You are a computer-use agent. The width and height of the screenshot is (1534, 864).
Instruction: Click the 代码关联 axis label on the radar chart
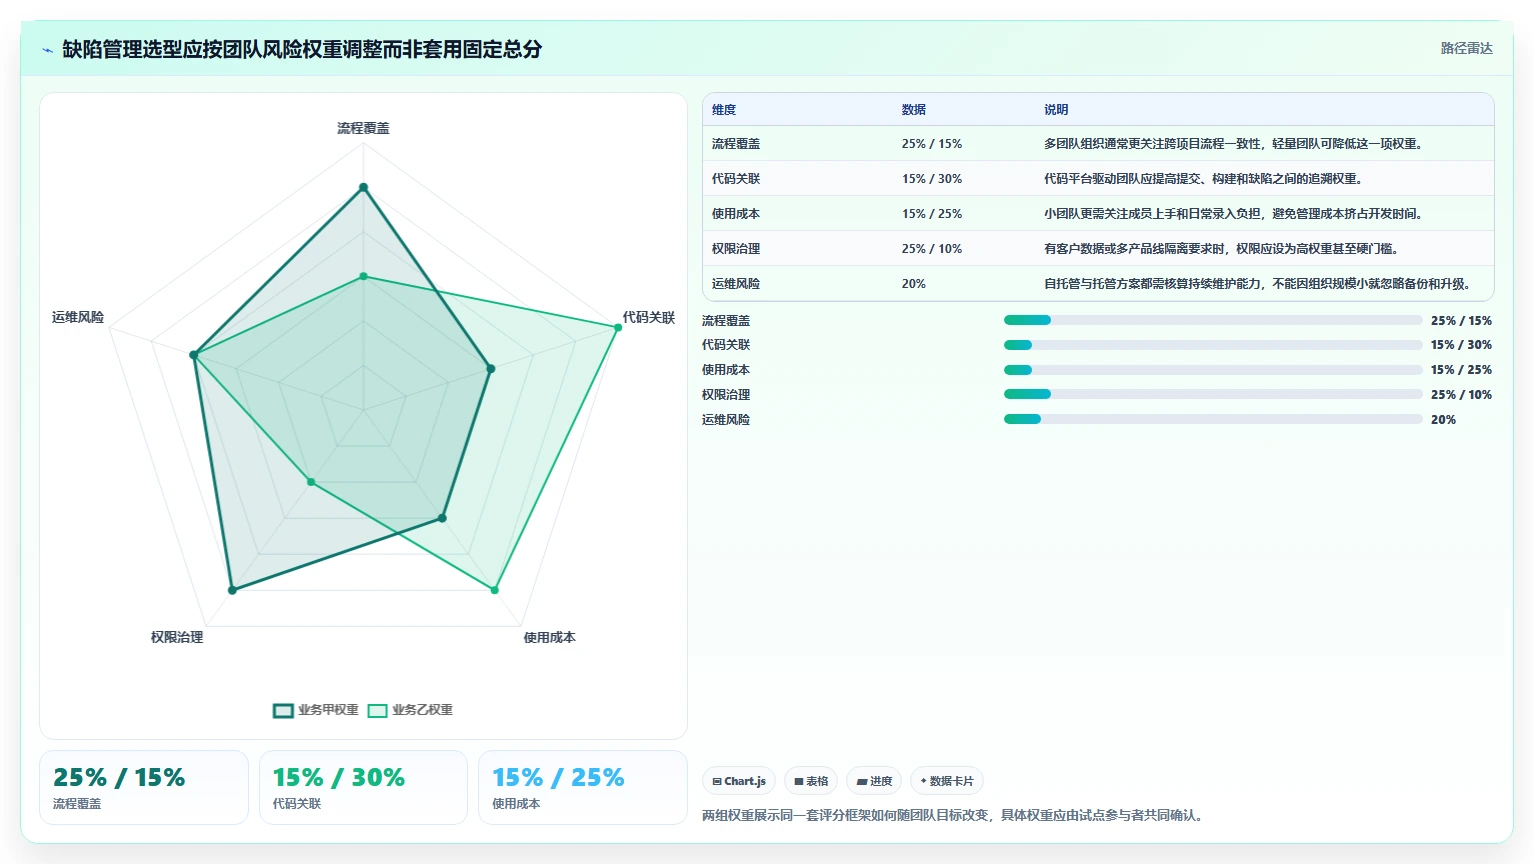click(649, 317)
